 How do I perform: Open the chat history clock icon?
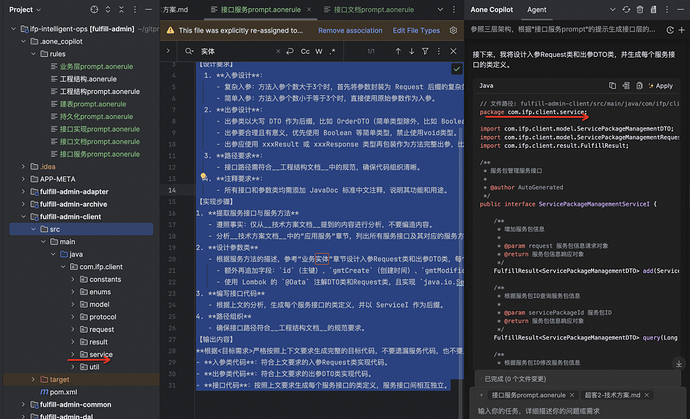tap(670, 30)
